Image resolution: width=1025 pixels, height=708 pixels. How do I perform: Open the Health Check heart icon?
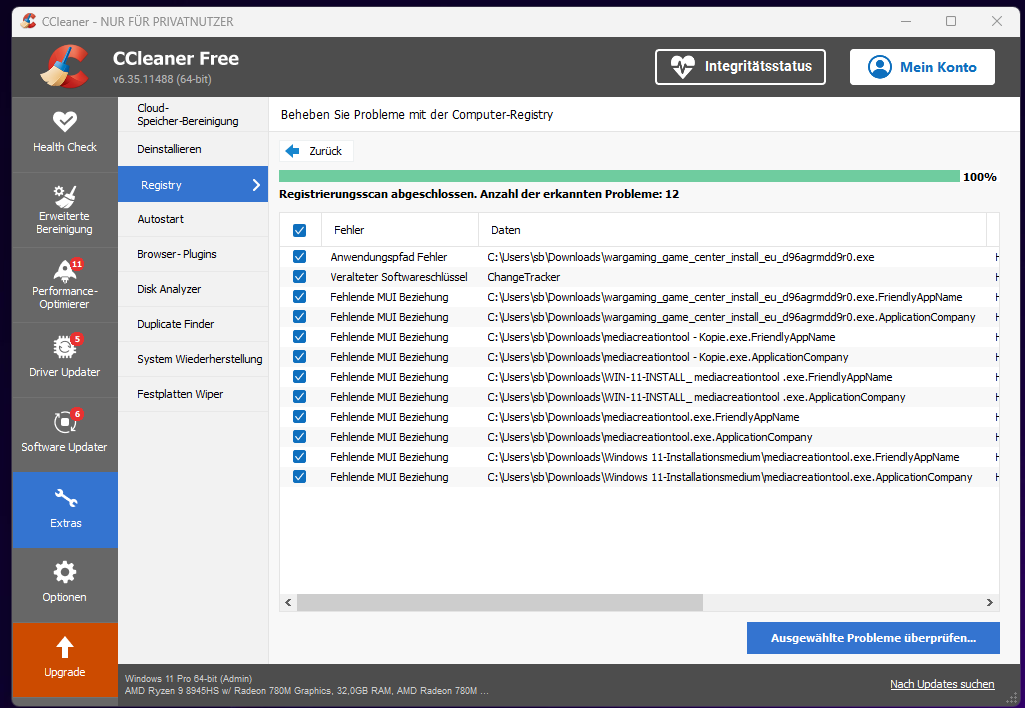pos(65,122)
